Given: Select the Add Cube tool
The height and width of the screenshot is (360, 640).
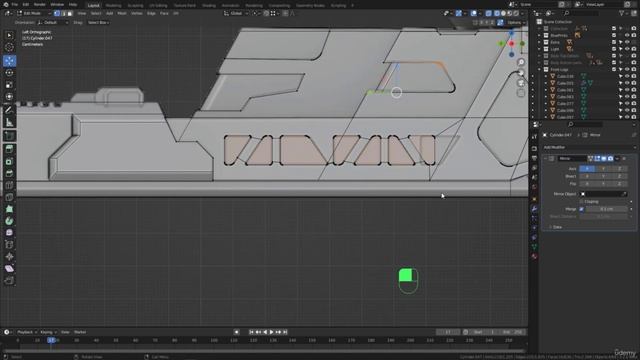Looking at the screenshot, I should (x=9, y=136).
